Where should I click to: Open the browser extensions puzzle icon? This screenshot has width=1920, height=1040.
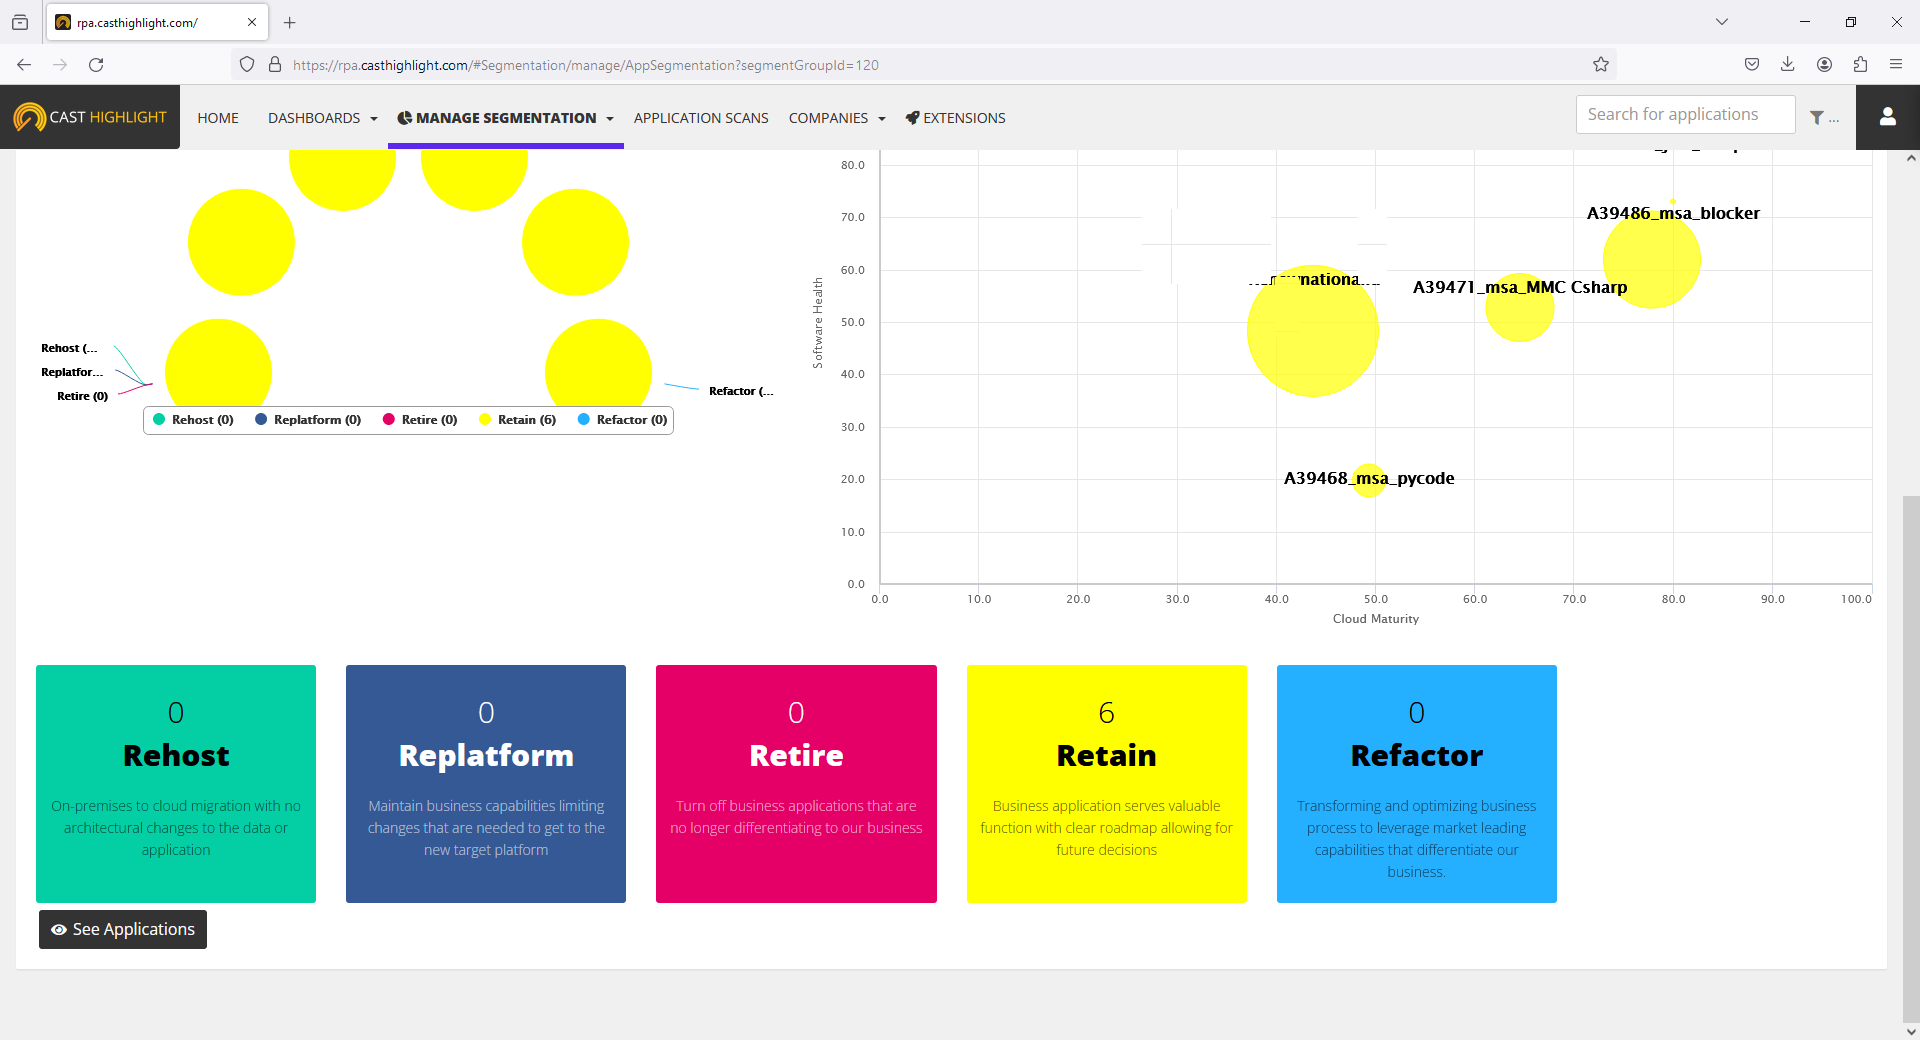(1860, 64)
